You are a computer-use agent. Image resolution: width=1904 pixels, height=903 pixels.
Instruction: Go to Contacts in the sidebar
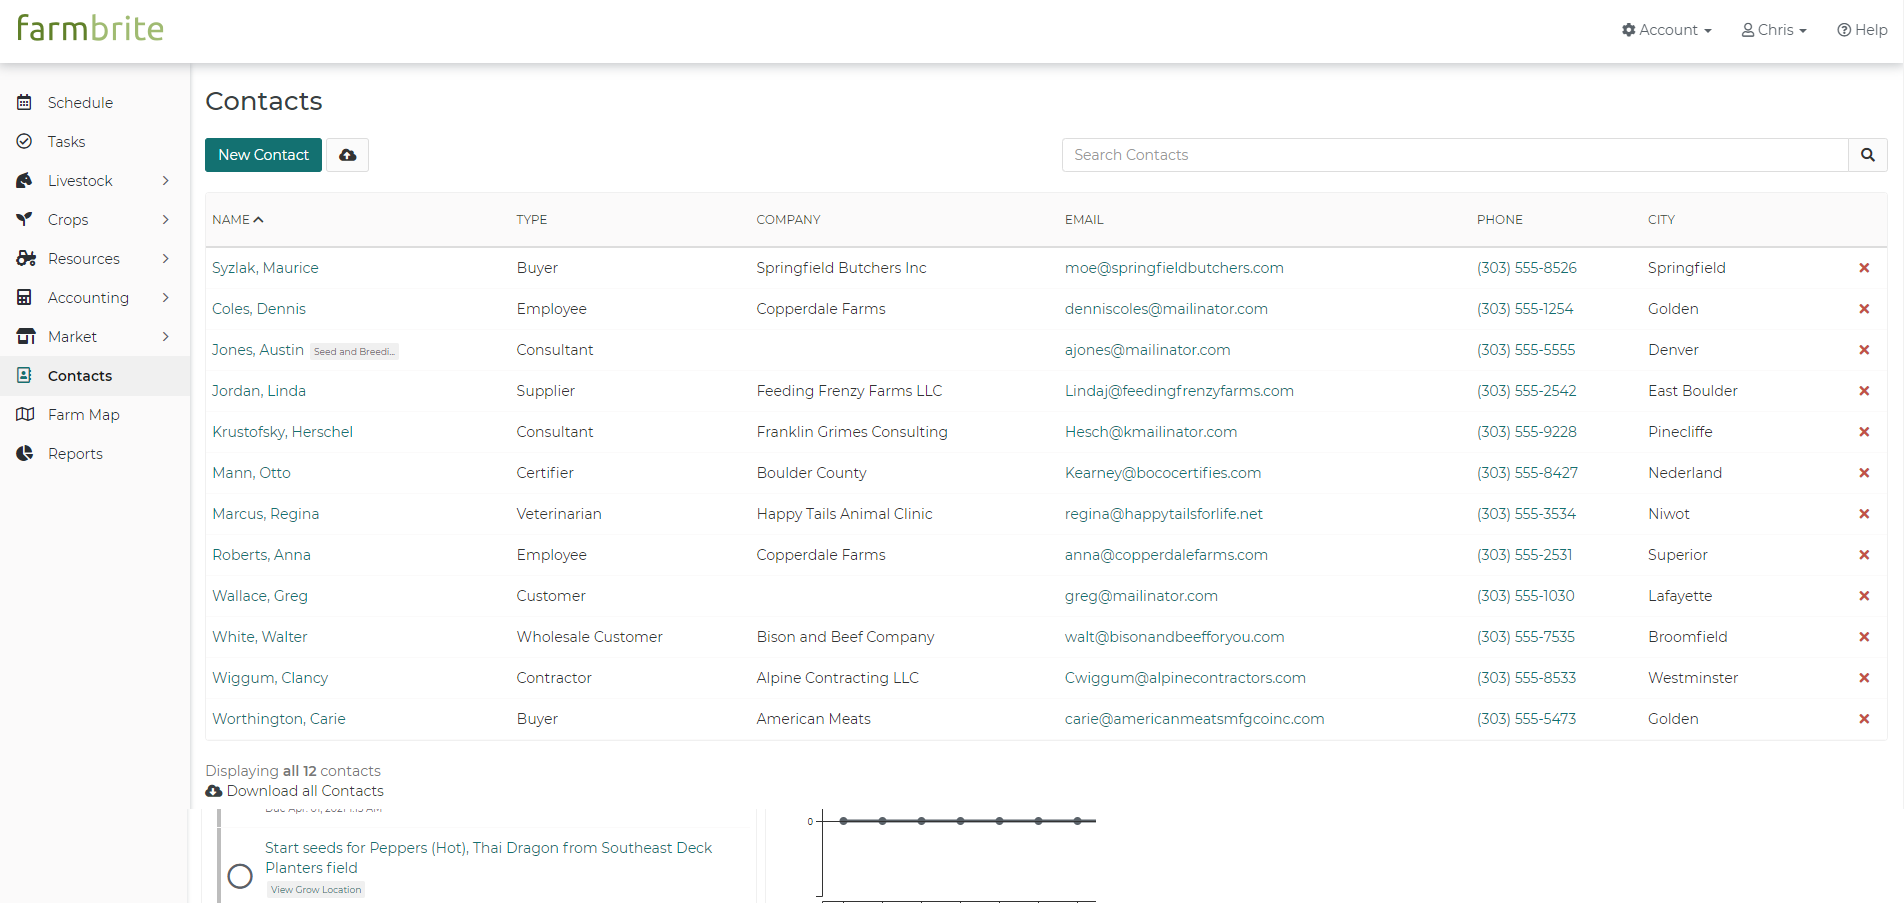80,376
